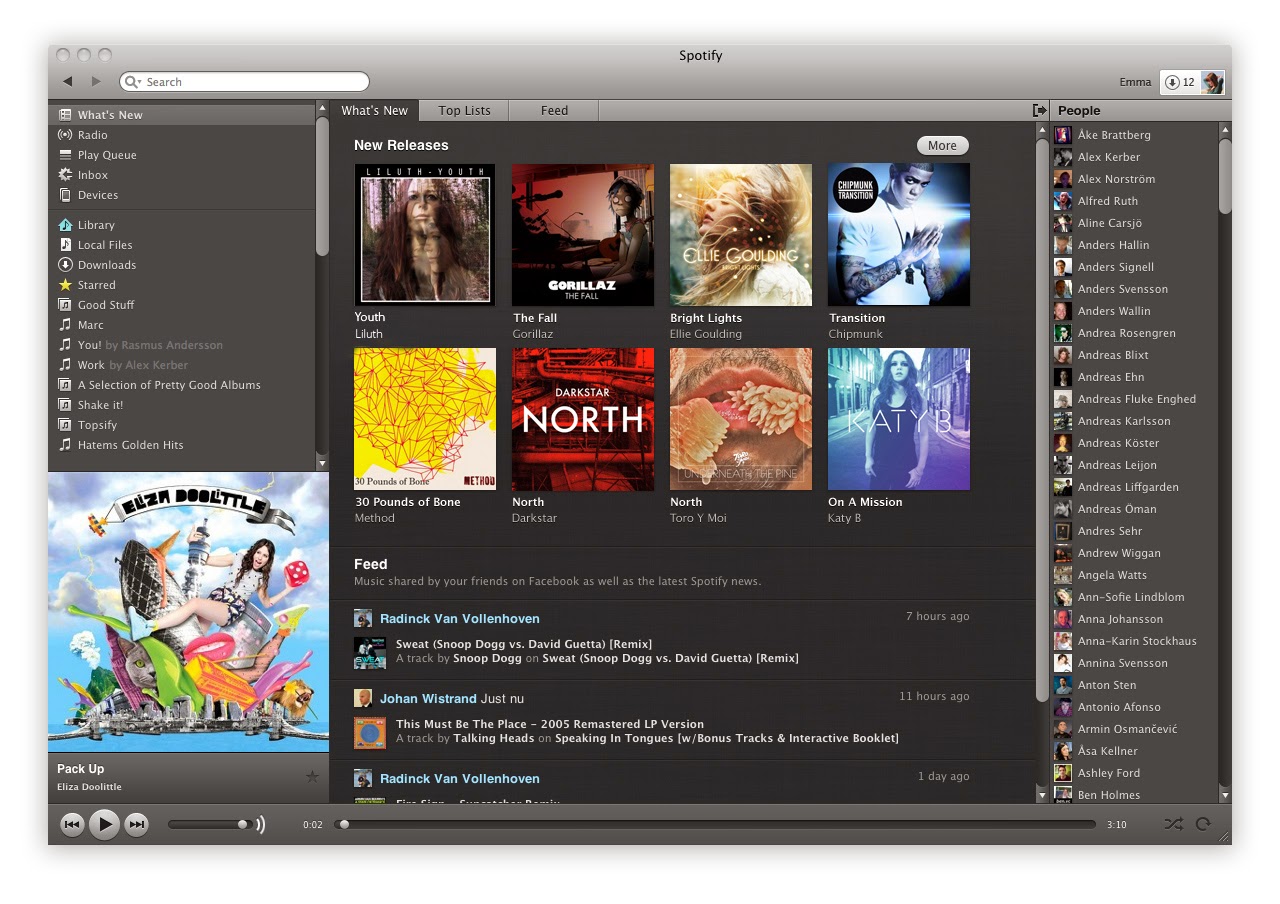Open the Marc playlist note icon

click(65, 325)
